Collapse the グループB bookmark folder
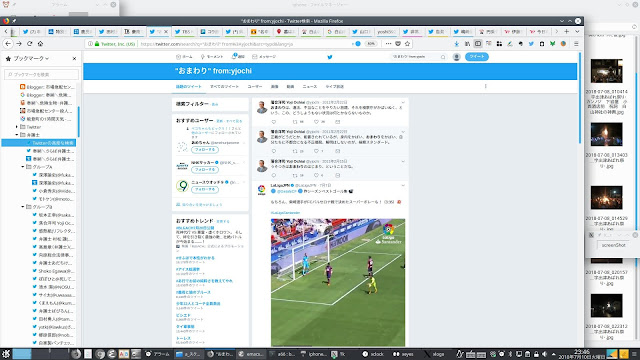The width and height of the screenshot is (640, 360). coord(23,207)
